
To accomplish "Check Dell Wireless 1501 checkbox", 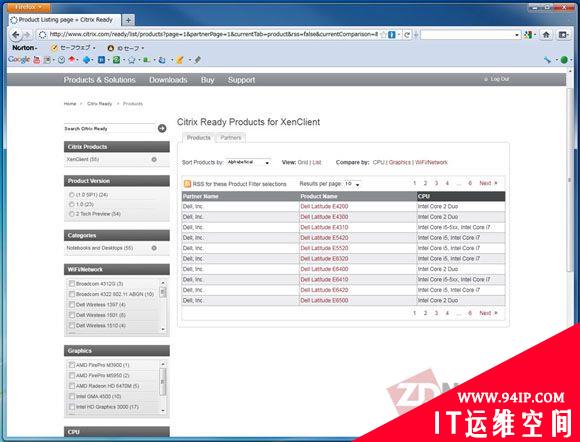I will tap(72, 315).
